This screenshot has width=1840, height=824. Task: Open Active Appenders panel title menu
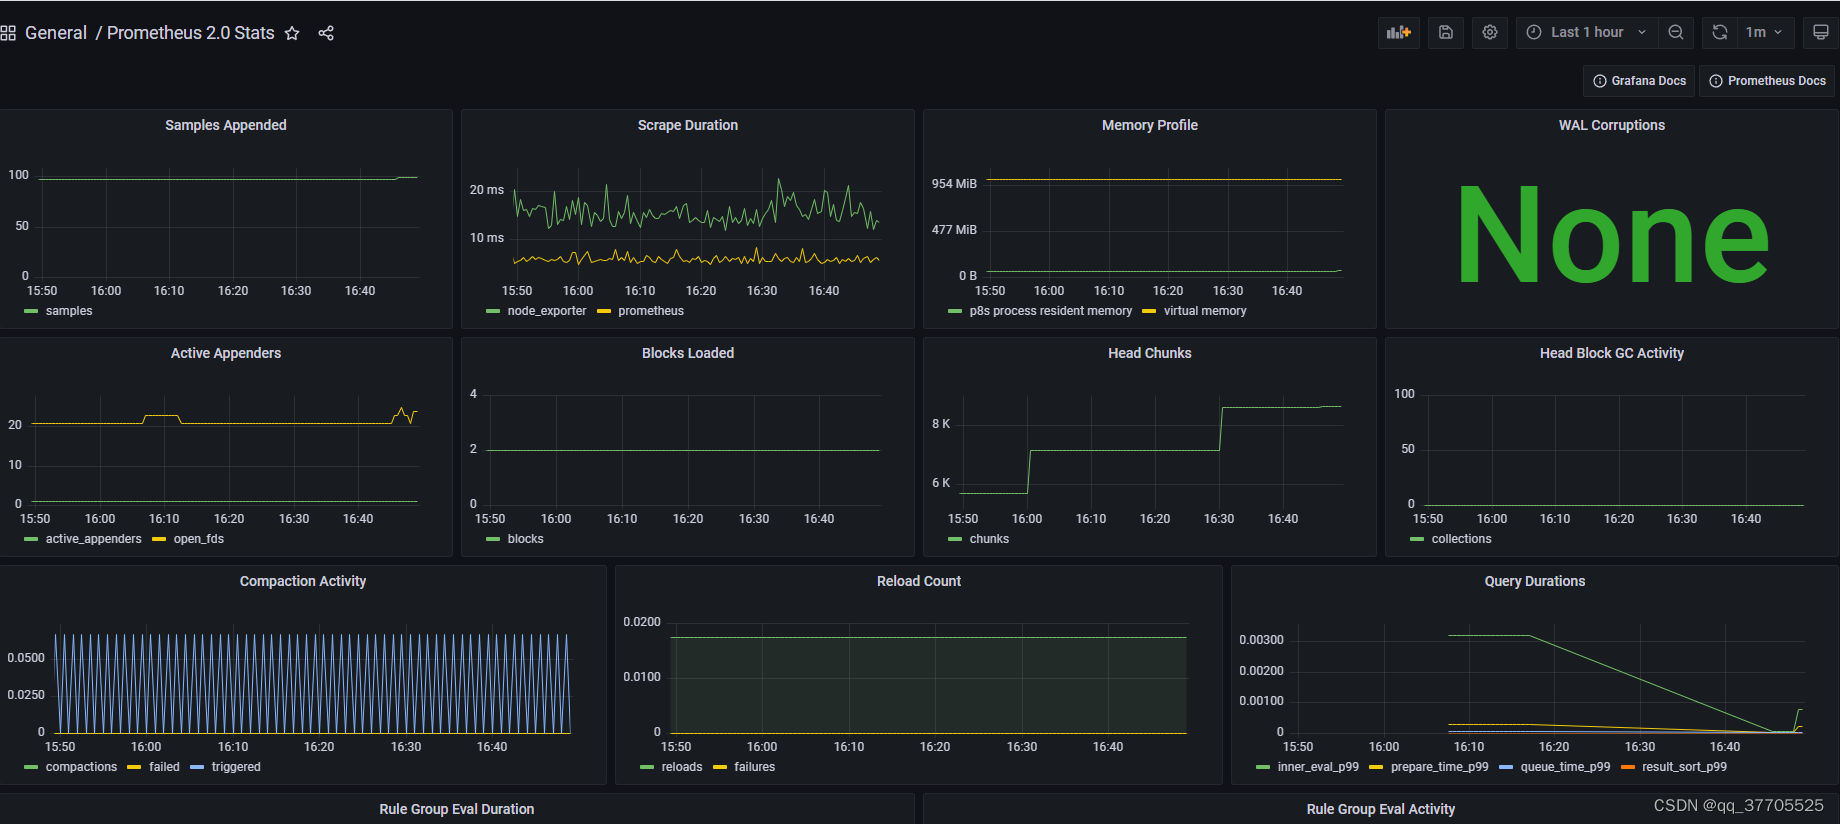[226, 353]
